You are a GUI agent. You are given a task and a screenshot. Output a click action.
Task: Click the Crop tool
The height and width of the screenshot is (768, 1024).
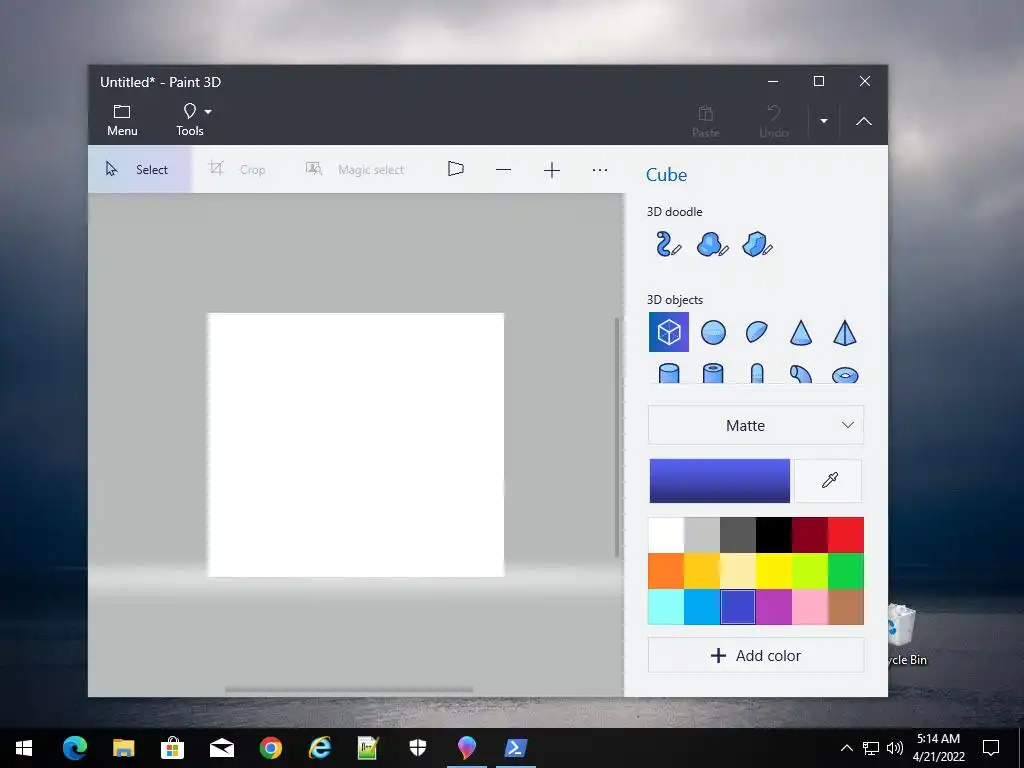[x=237, y=170]
